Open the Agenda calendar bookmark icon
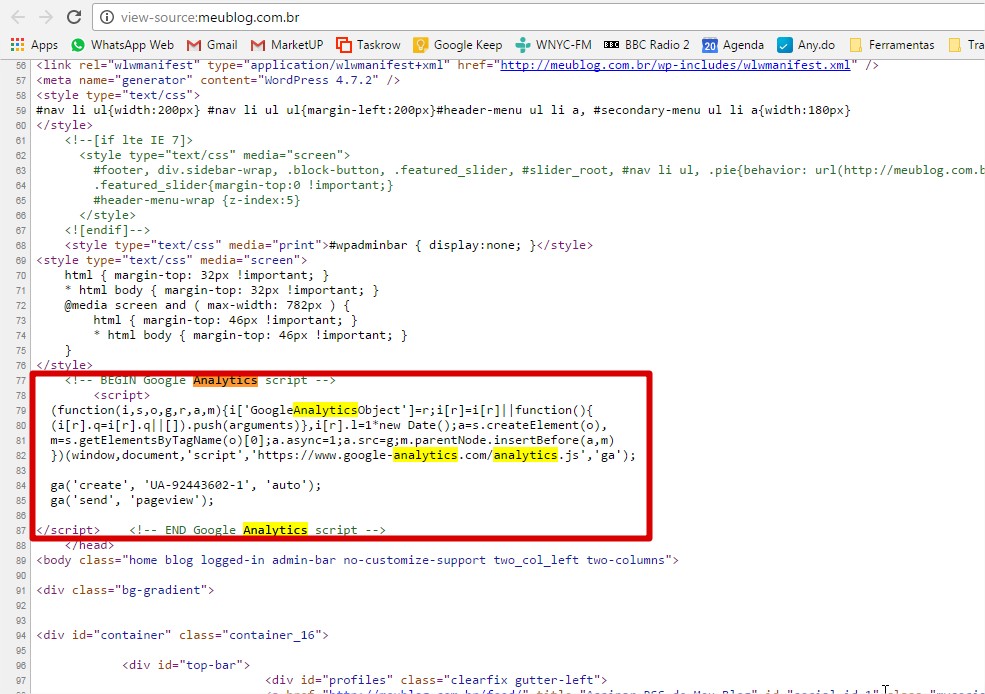The height and width of the screenshot is (694, 985). 710,45
